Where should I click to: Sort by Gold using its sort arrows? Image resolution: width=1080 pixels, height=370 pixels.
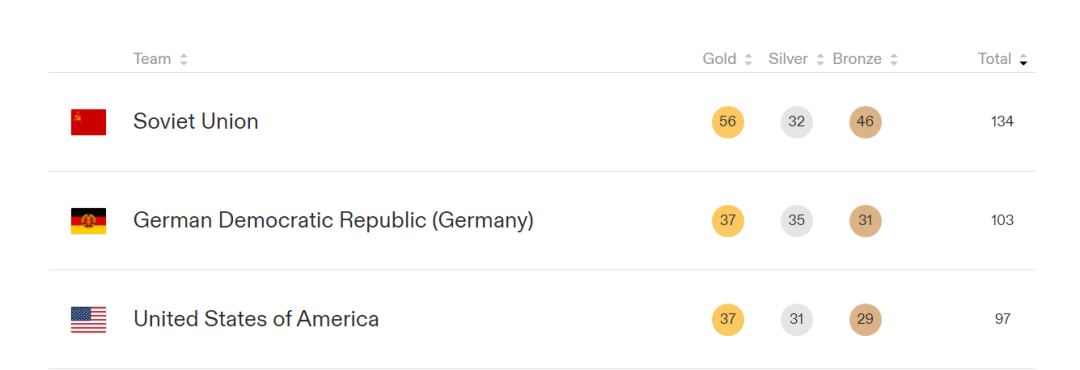[x=748, y=59]
